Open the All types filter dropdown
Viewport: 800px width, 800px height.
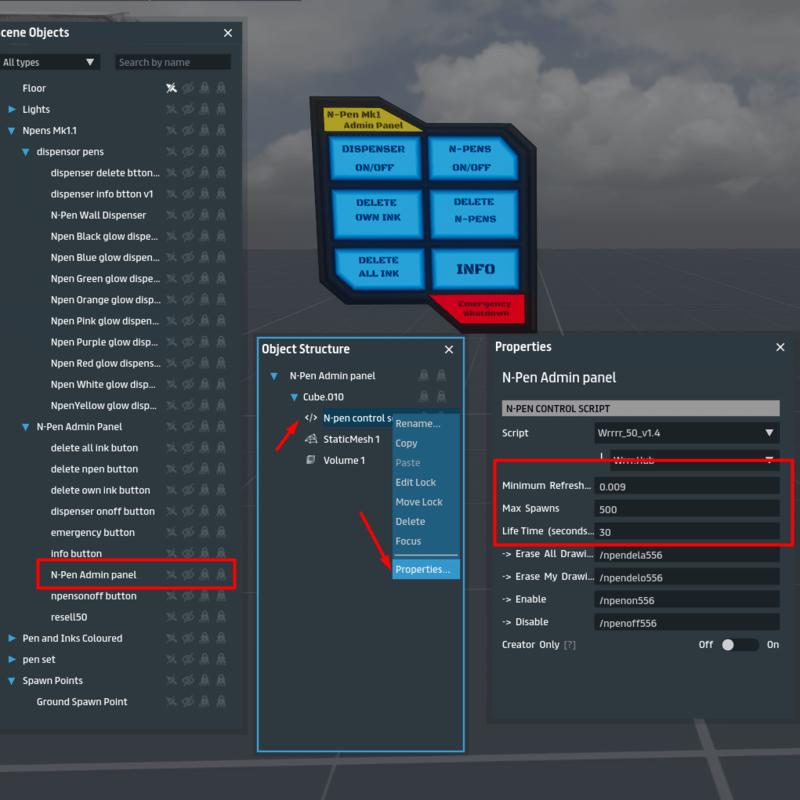50,62
